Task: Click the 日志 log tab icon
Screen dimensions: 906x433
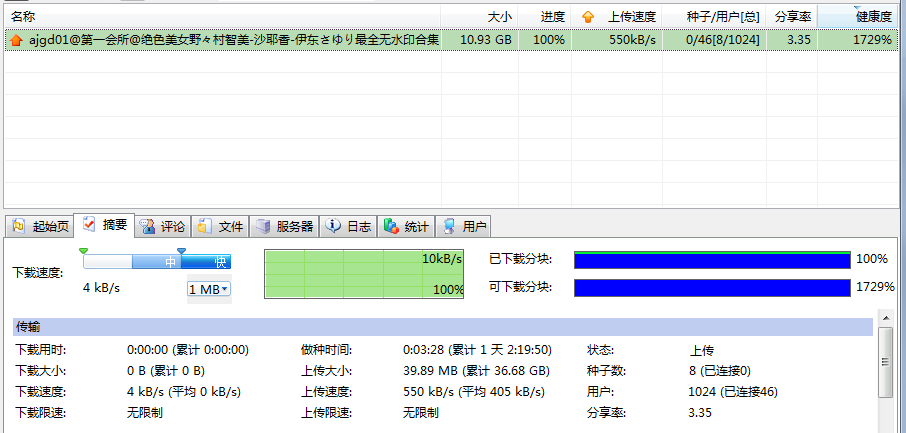Action: tap(333, 226)
